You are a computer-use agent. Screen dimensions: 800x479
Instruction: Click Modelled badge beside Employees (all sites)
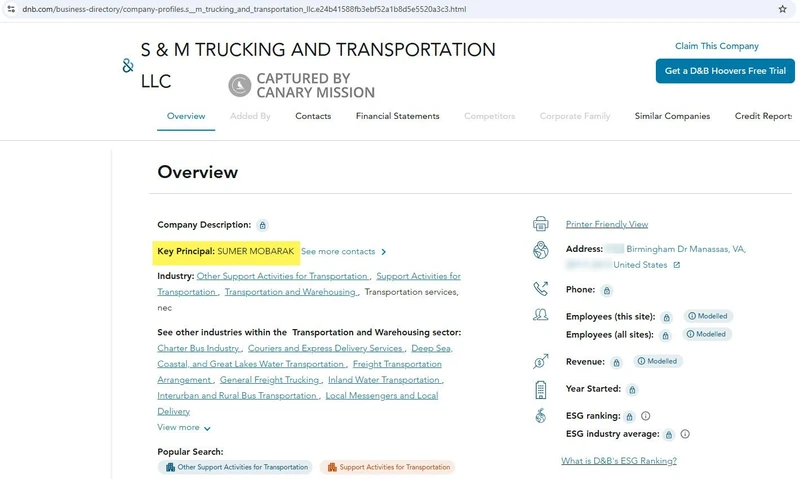tap(707, 334)
